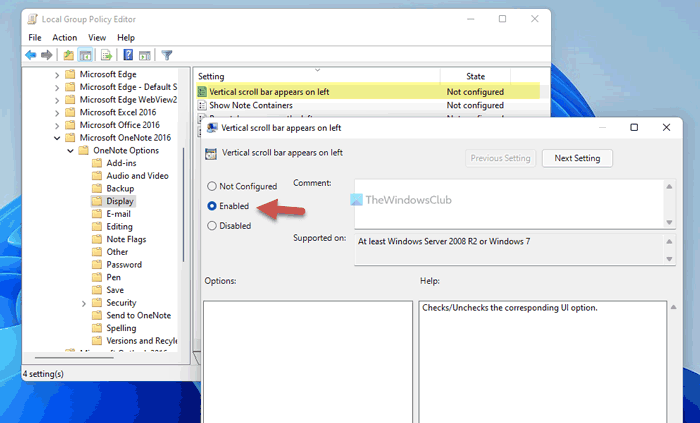Click the Up one level folder icon
700x423 pixels.
(68, 55)
